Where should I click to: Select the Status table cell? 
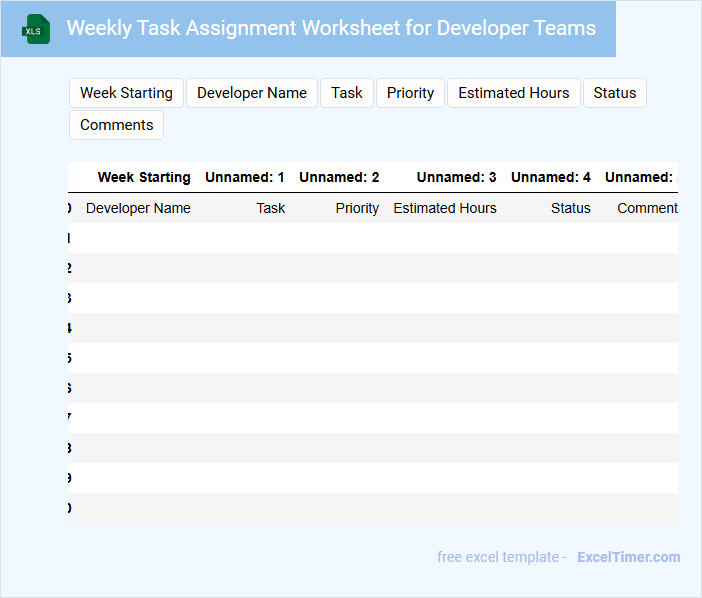[570, 208]
